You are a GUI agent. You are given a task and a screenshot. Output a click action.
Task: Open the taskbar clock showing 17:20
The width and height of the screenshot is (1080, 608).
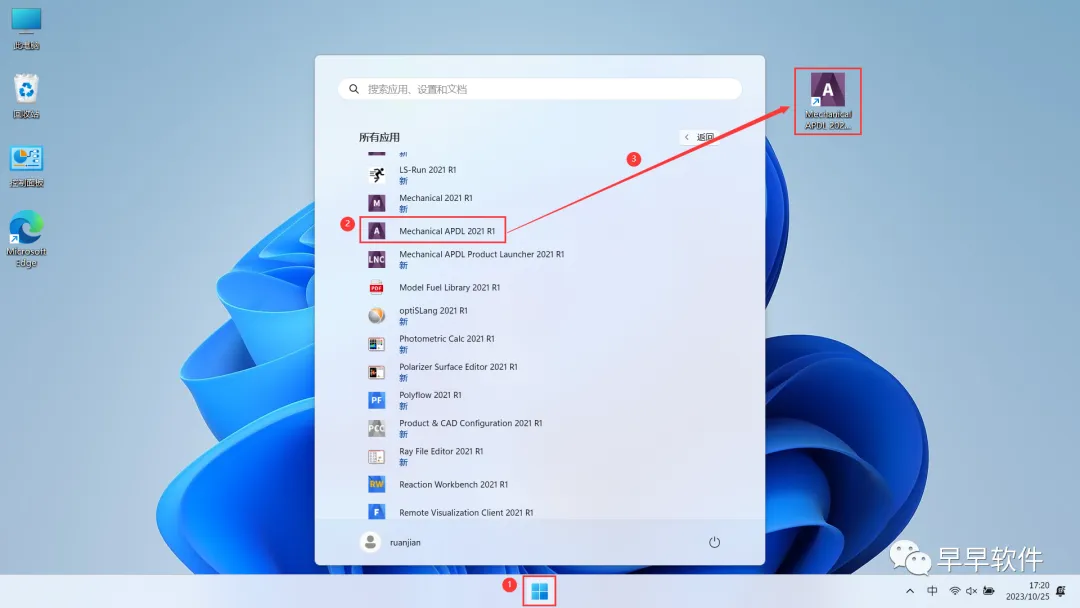[1028, 591]
